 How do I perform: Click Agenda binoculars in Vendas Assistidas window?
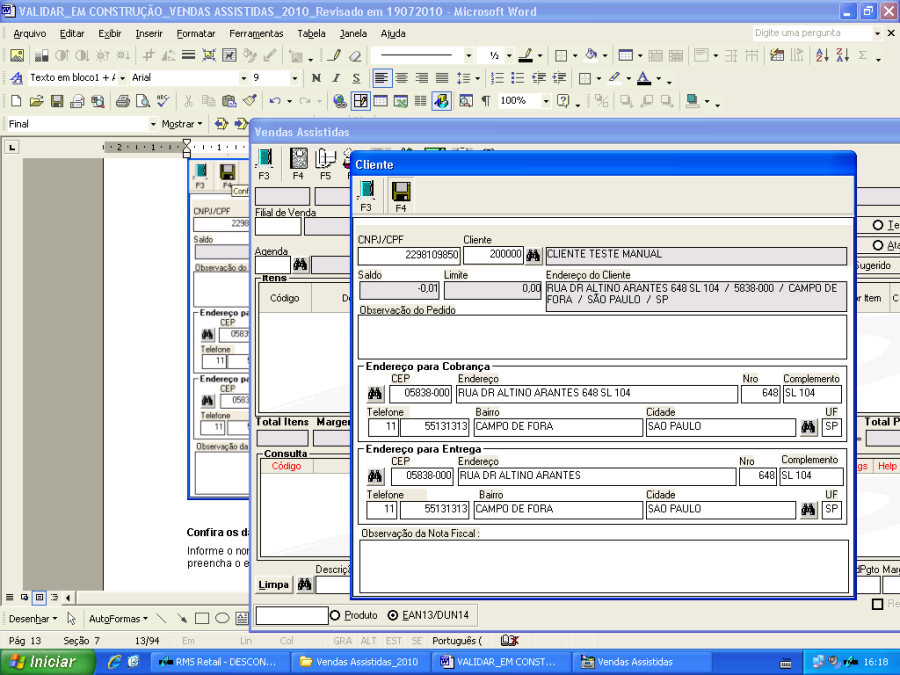[x=300, y=265]
